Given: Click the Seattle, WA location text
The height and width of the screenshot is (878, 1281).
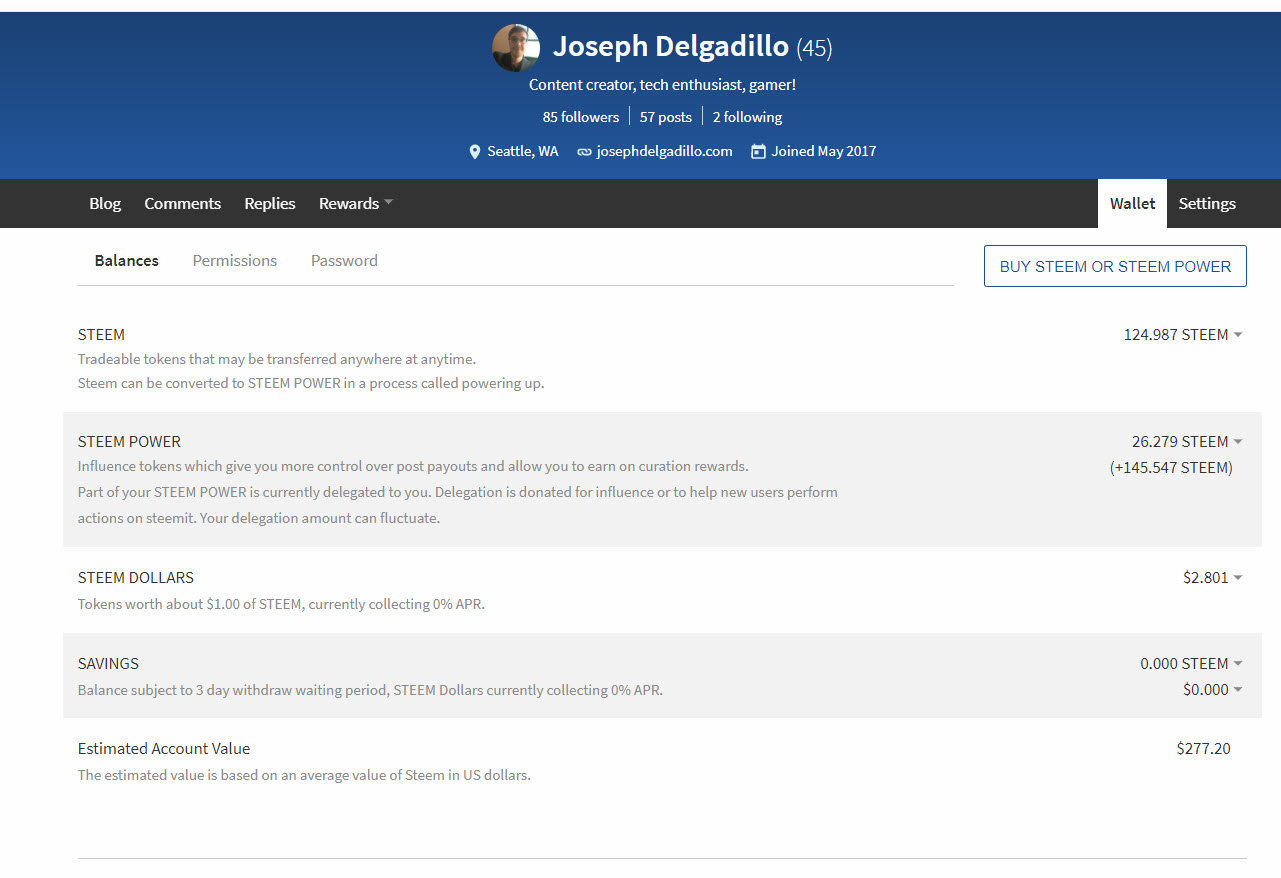Looking at the screenshot, I should [x=523, y=151].
